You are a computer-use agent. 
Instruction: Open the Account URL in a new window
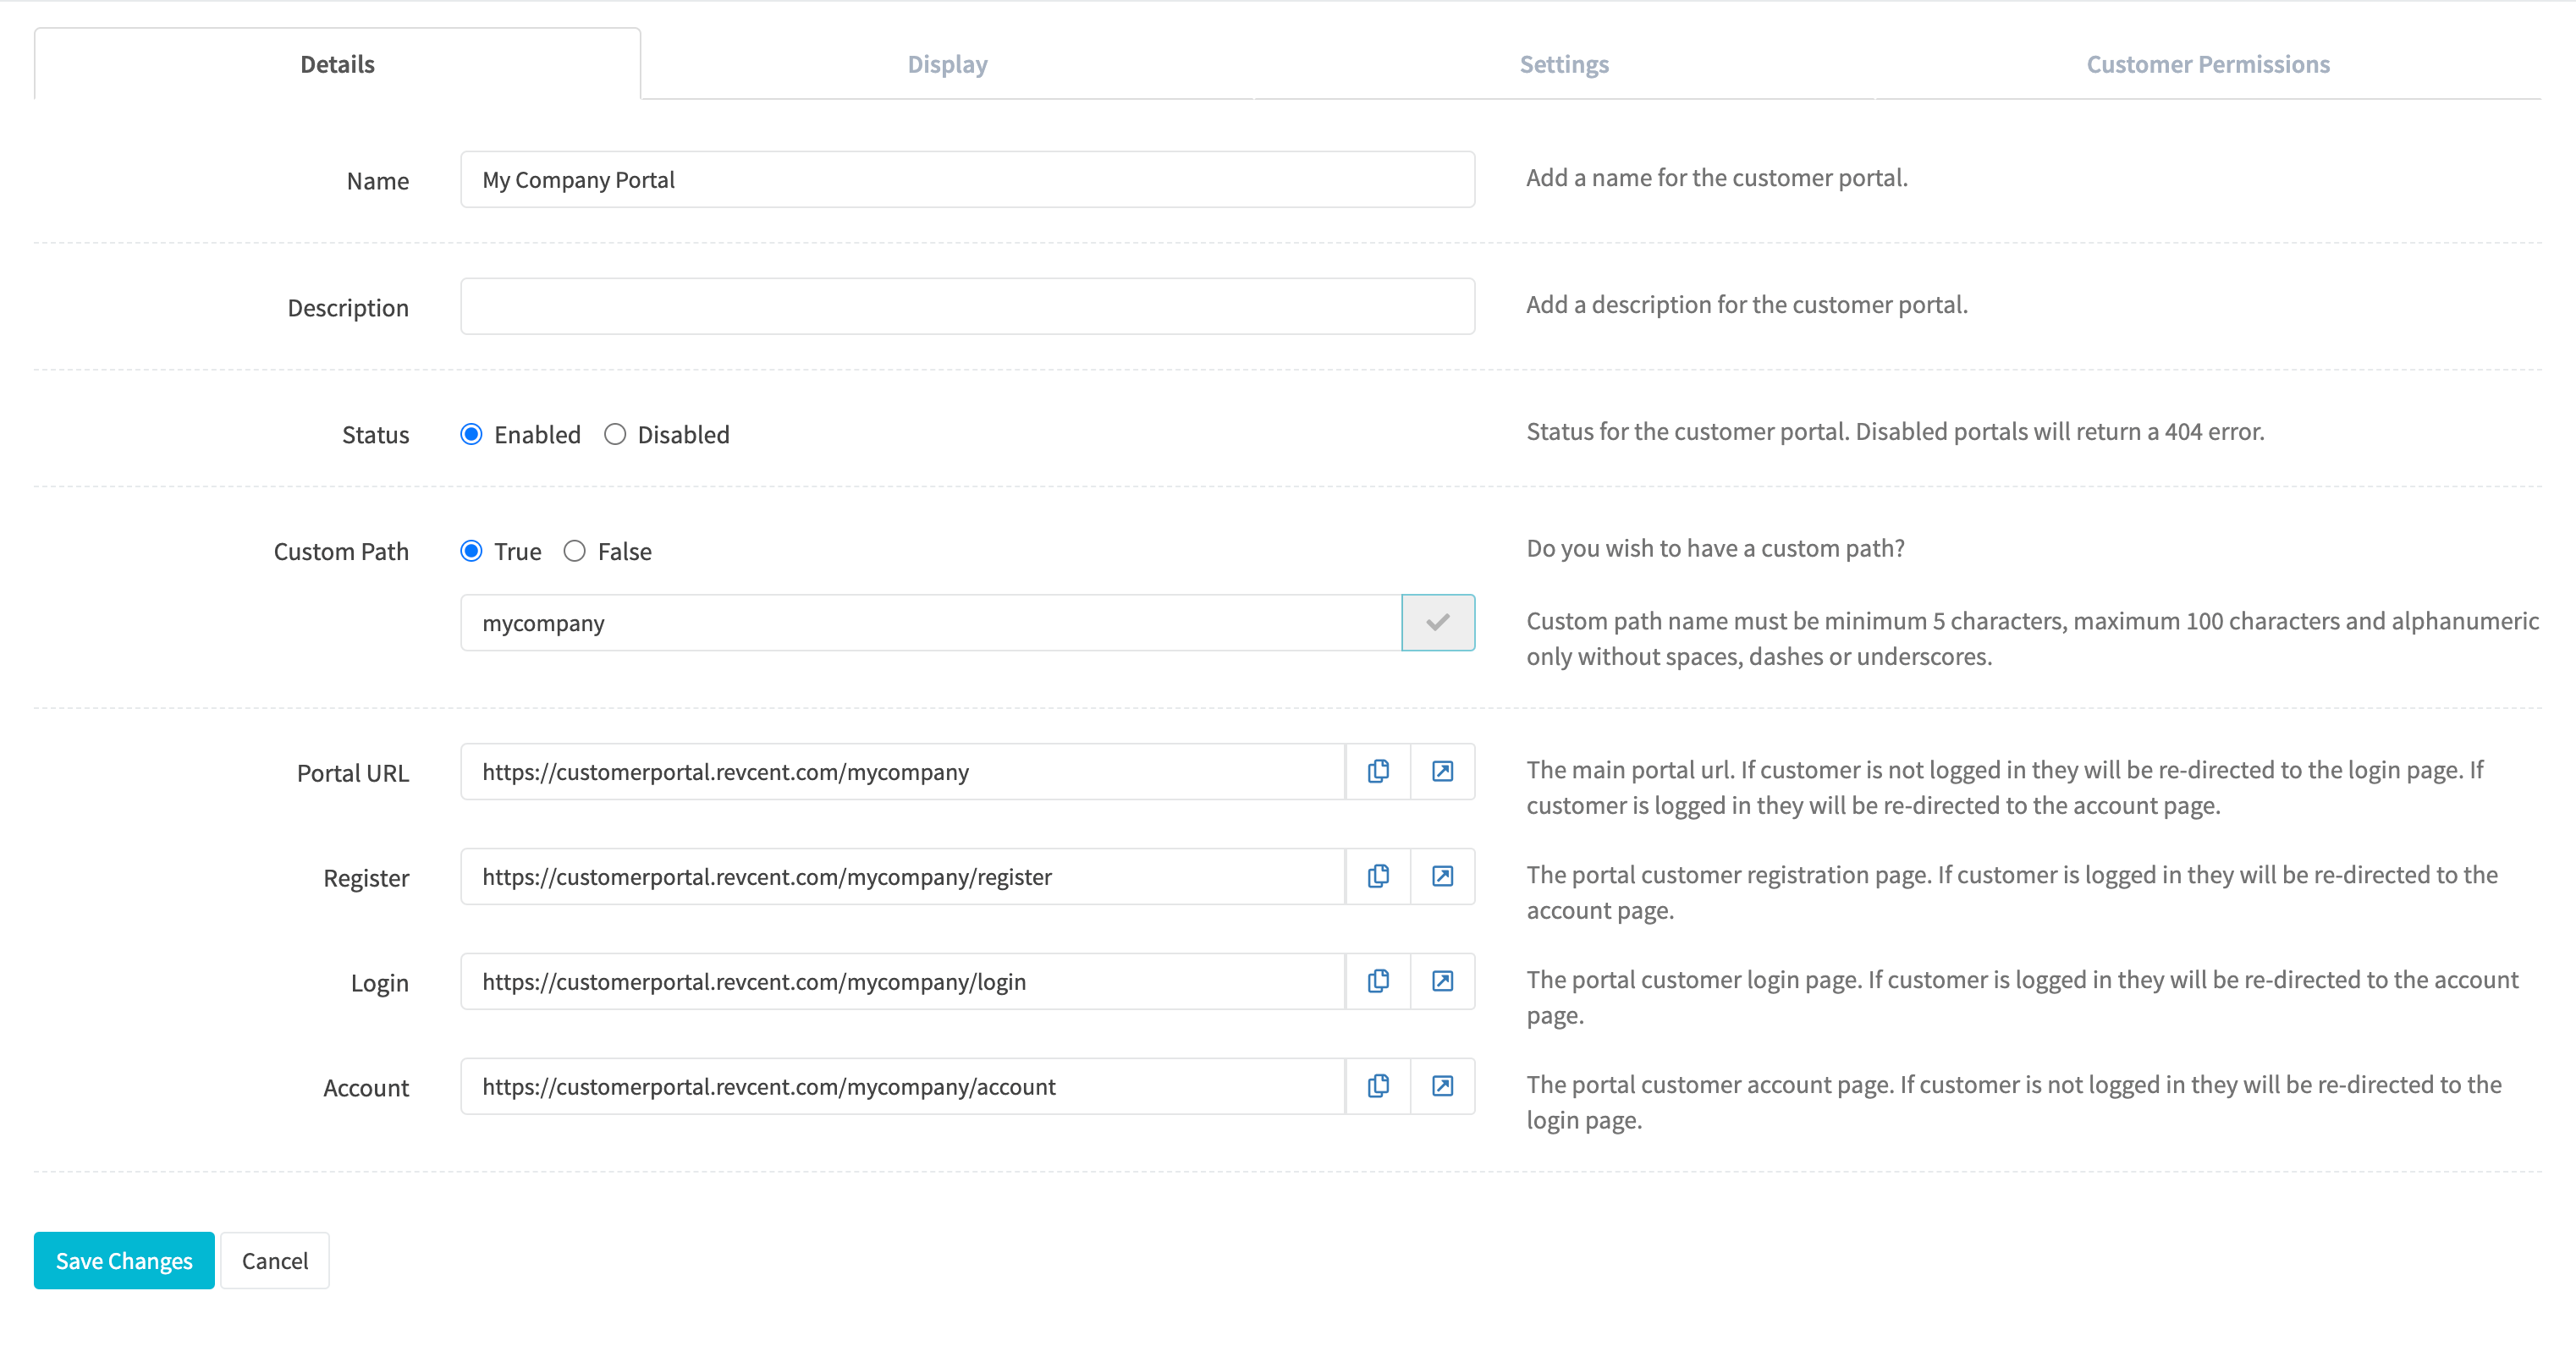point(1442,1086)
